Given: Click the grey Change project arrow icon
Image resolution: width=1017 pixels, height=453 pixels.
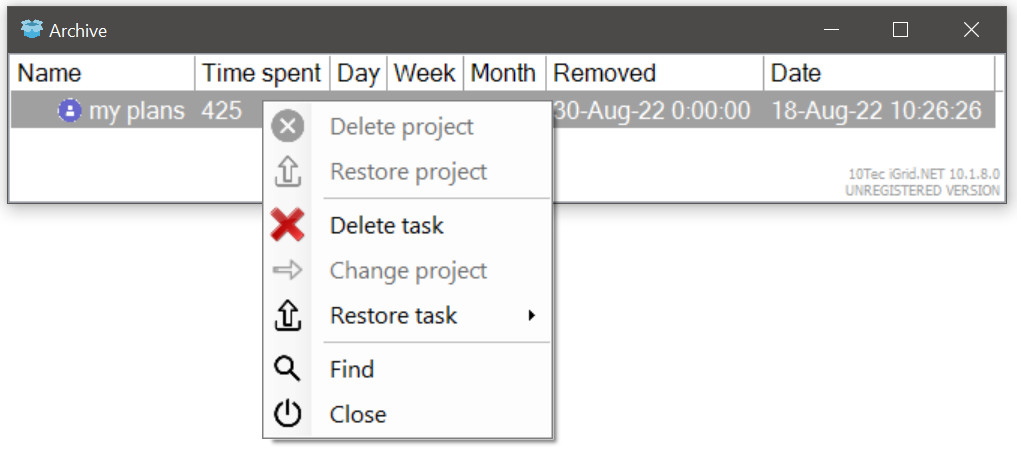Looking at the screenshot, I should (288, 271).
